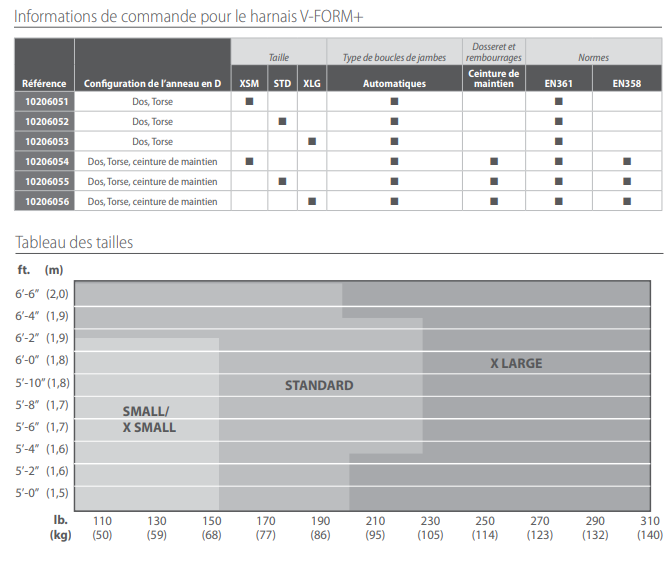This screenshot has width=671, height=573.
Task: Click the 130 (59) weight label
Action: [x=157, y=528]
